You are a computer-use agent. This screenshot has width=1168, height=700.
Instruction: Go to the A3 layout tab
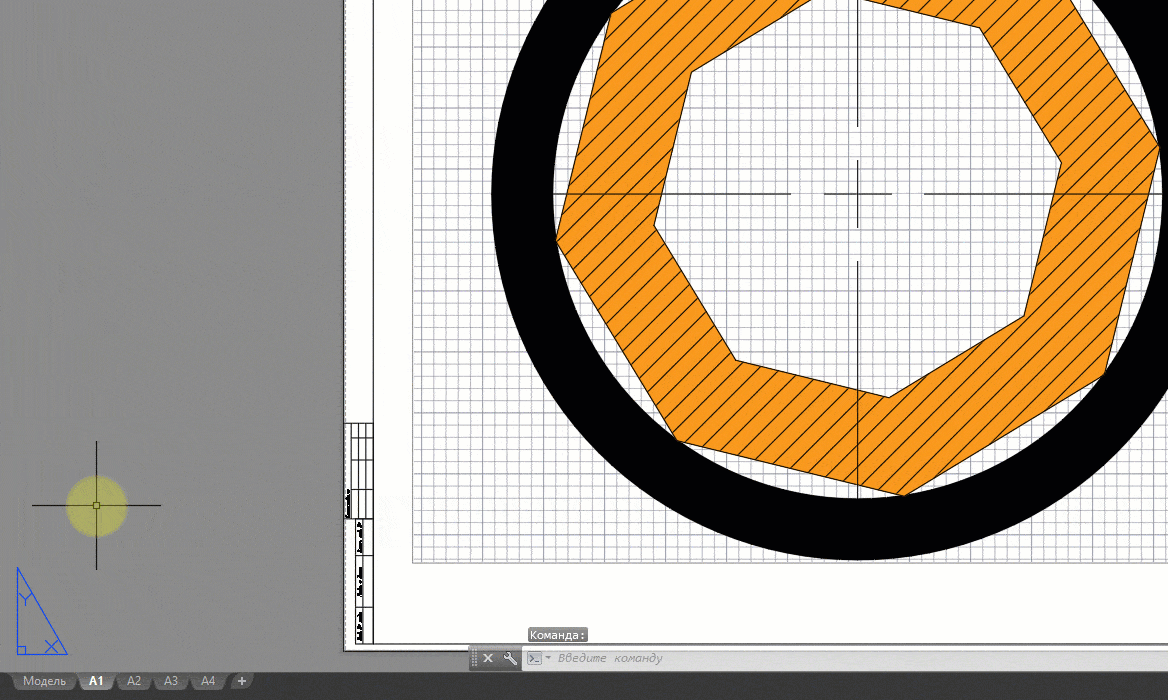coord(171,681)
